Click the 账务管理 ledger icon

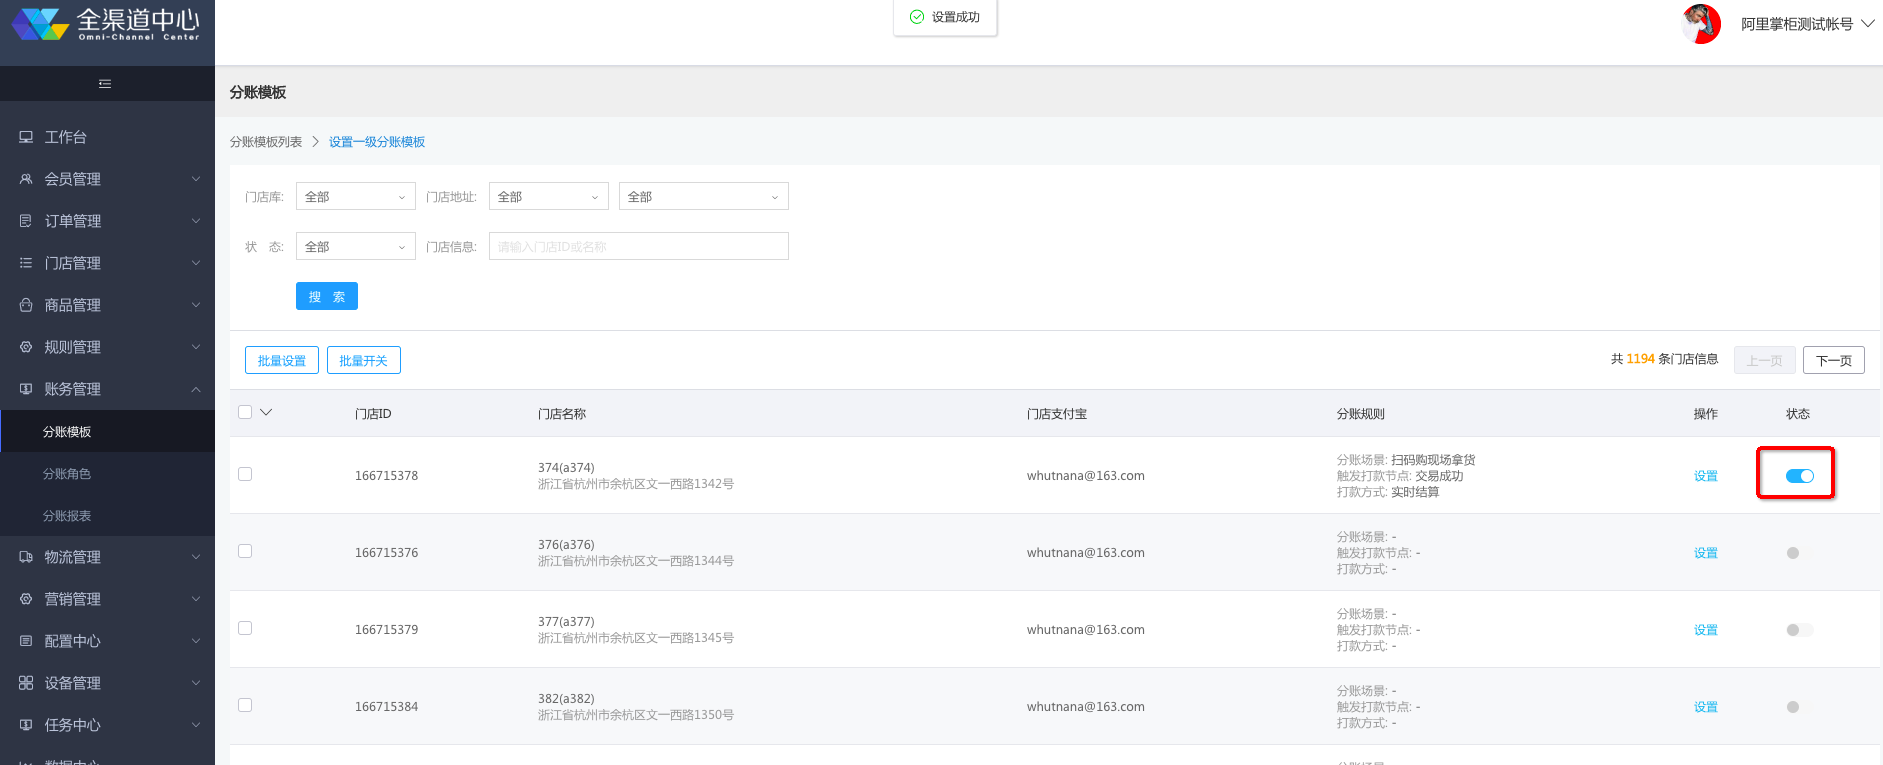[x=26, y=389]
